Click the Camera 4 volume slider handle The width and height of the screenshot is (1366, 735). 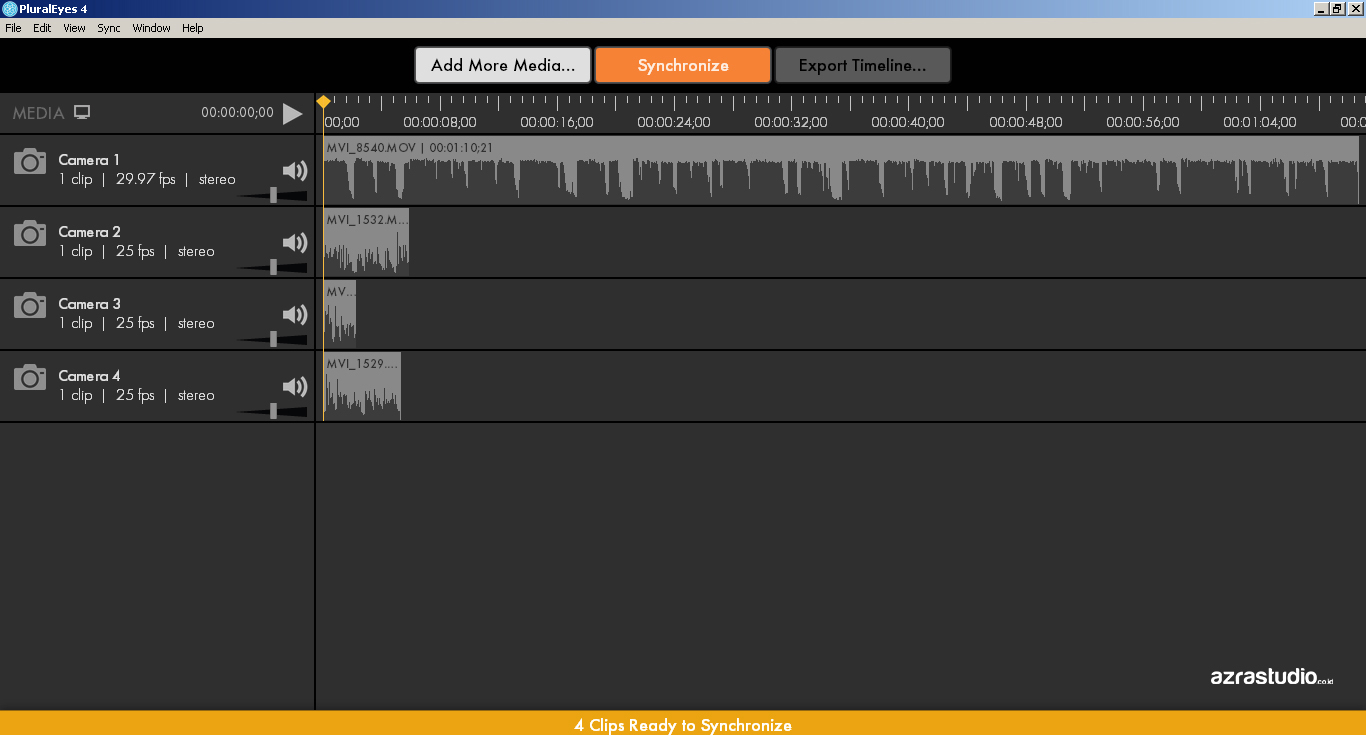coord(273,411)
